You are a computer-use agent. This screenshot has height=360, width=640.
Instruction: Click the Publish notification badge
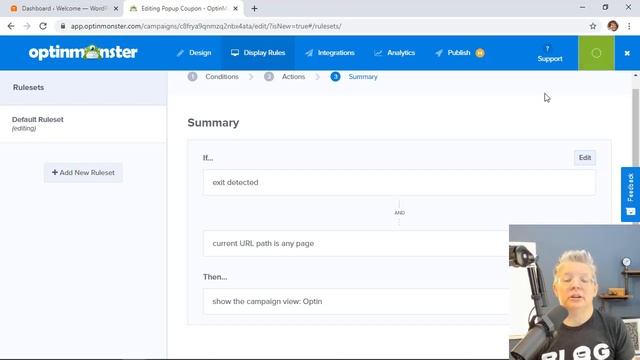[x=480, y=53]
